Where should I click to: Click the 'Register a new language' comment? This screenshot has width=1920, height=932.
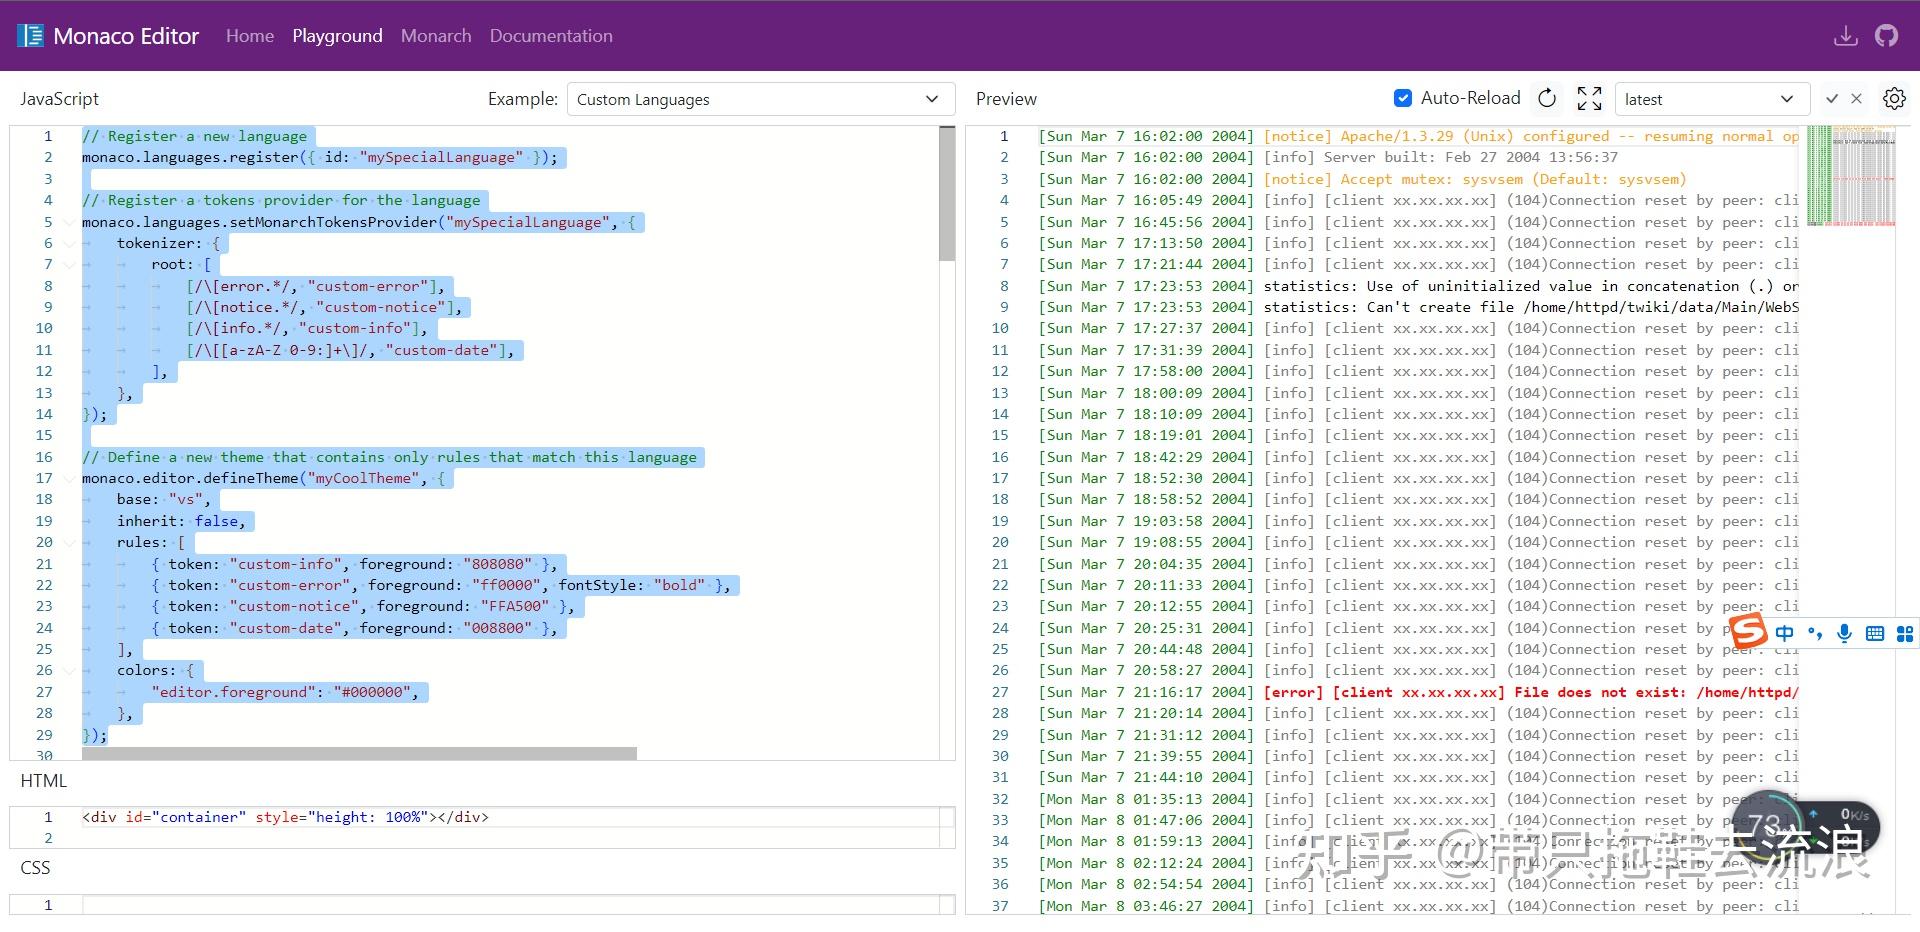point(194,136)
